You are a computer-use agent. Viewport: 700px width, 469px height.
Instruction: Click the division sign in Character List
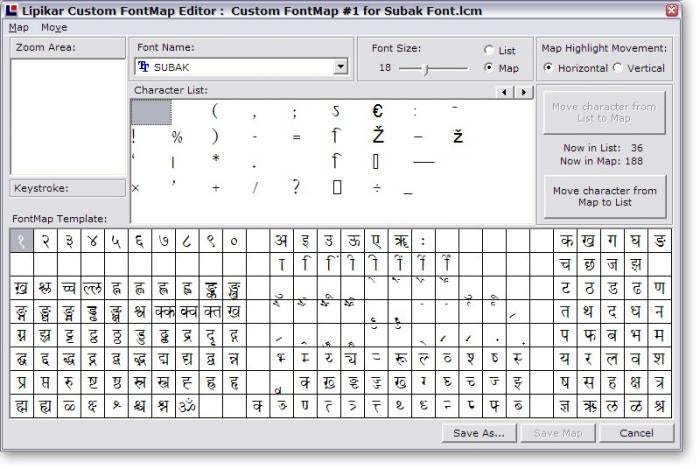tap(377, 188)
